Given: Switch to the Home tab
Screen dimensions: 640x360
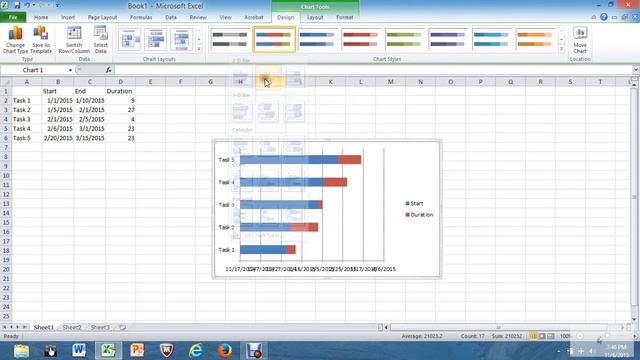Looking at the screenshot, I should (41, 17).
